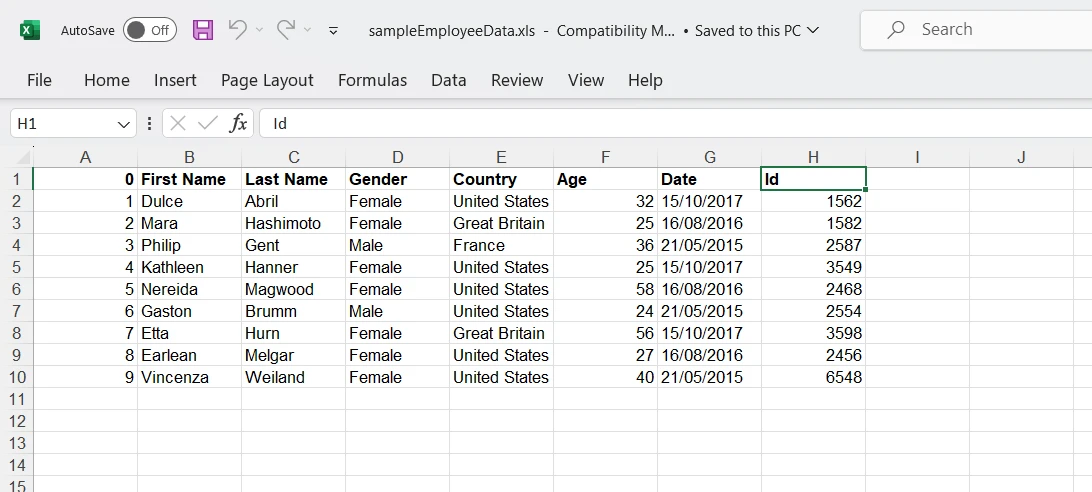The width and height of the screenshot is (1092, 492).
Task: Open the Formulas ribbon tab
Action: pyautogui.click(x=372, y=80)
